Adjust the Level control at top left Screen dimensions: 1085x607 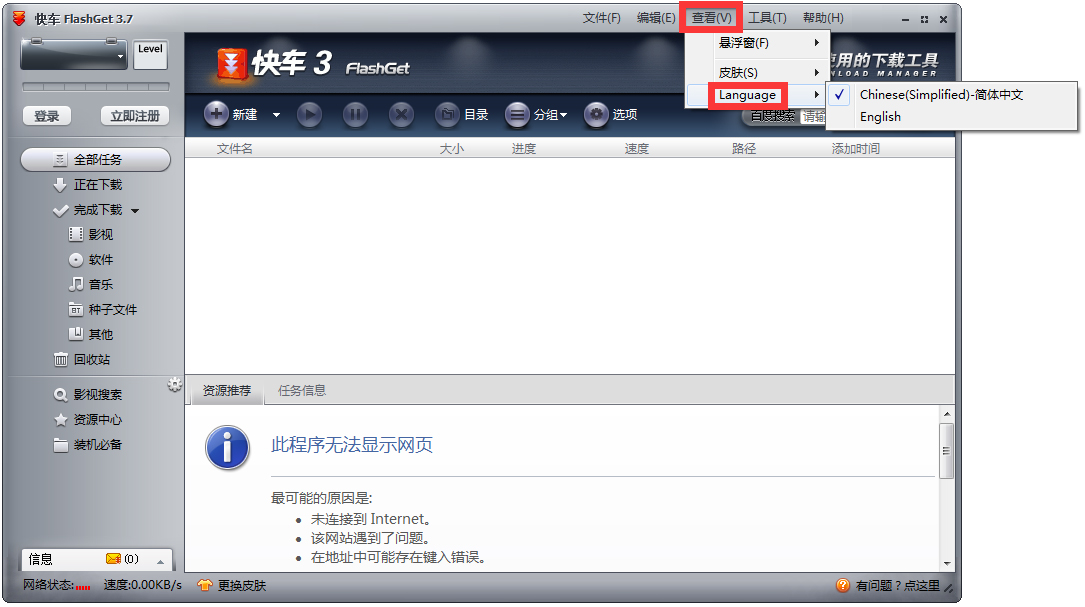[150, 53]
